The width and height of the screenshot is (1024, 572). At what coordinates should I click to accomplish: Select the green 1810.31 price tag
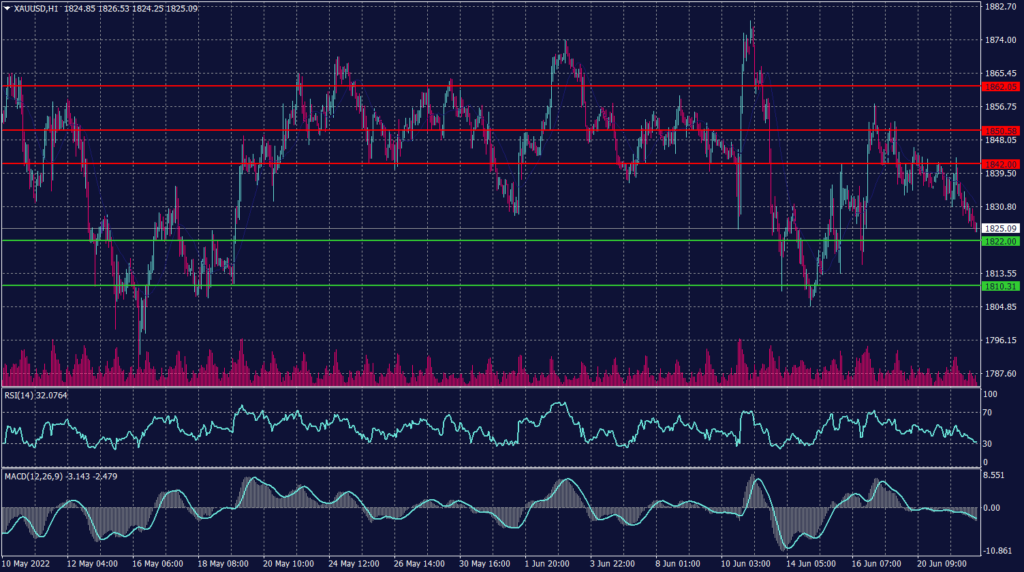(1000, 286)
